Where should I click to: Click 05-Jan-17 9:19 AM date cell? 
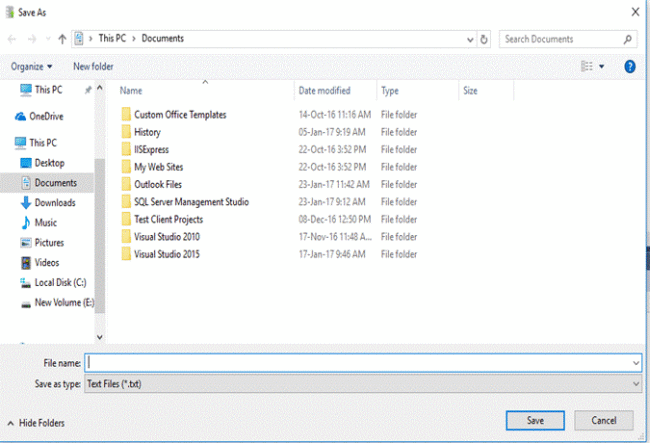pos(332,132)
